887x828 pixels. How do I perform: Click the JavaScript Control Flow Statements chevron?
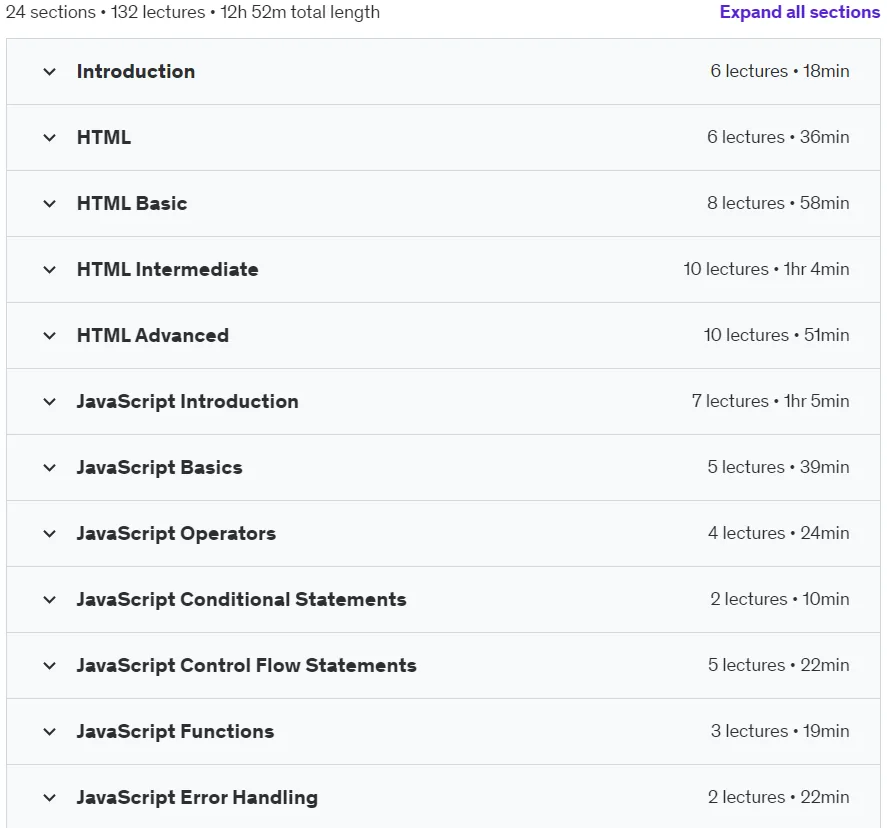(x=50, y=666)
